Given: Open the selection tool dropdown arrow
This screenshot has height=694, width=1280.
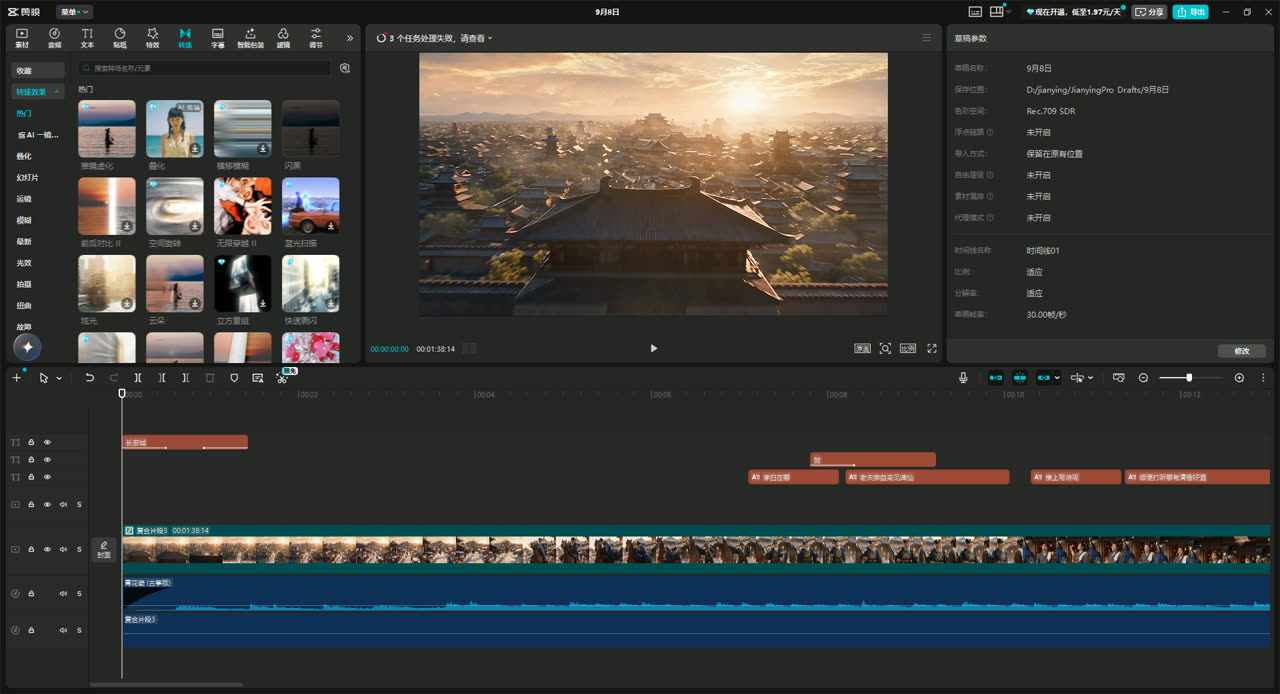Looking at the screenshot, I should coord(59,378).
